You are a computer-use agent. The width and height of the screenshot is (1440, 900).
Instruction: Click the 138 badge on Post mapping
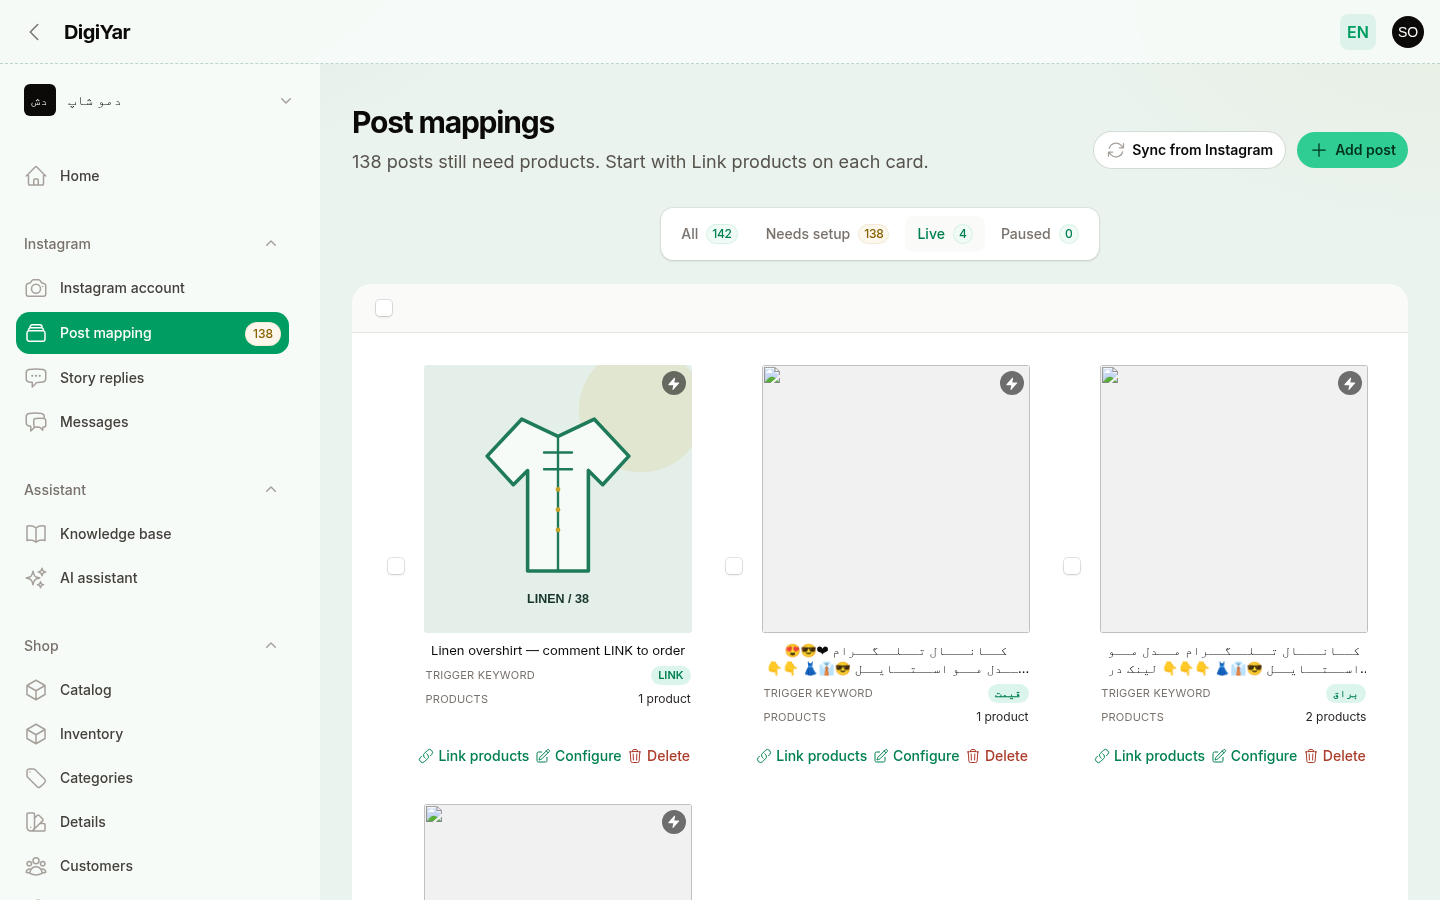pyautogui.click(x=263, y=334)
